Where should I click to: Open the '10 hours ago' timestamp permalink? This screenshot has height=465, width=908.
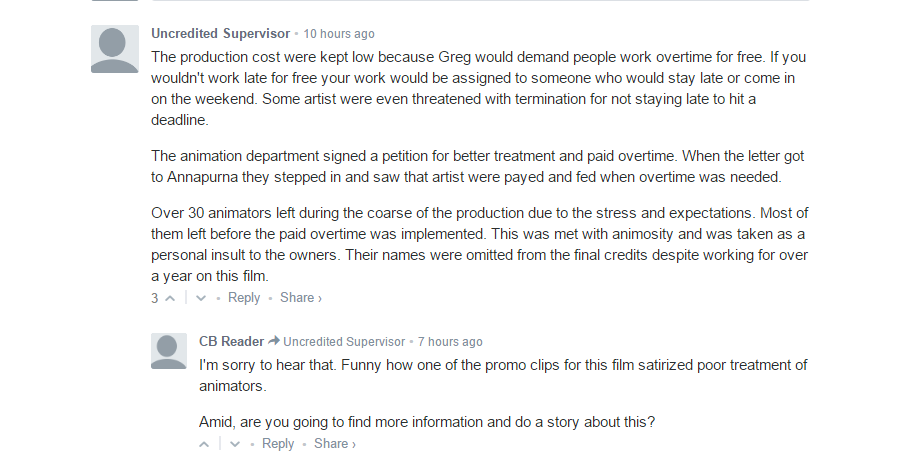click(x=339, y=34)
